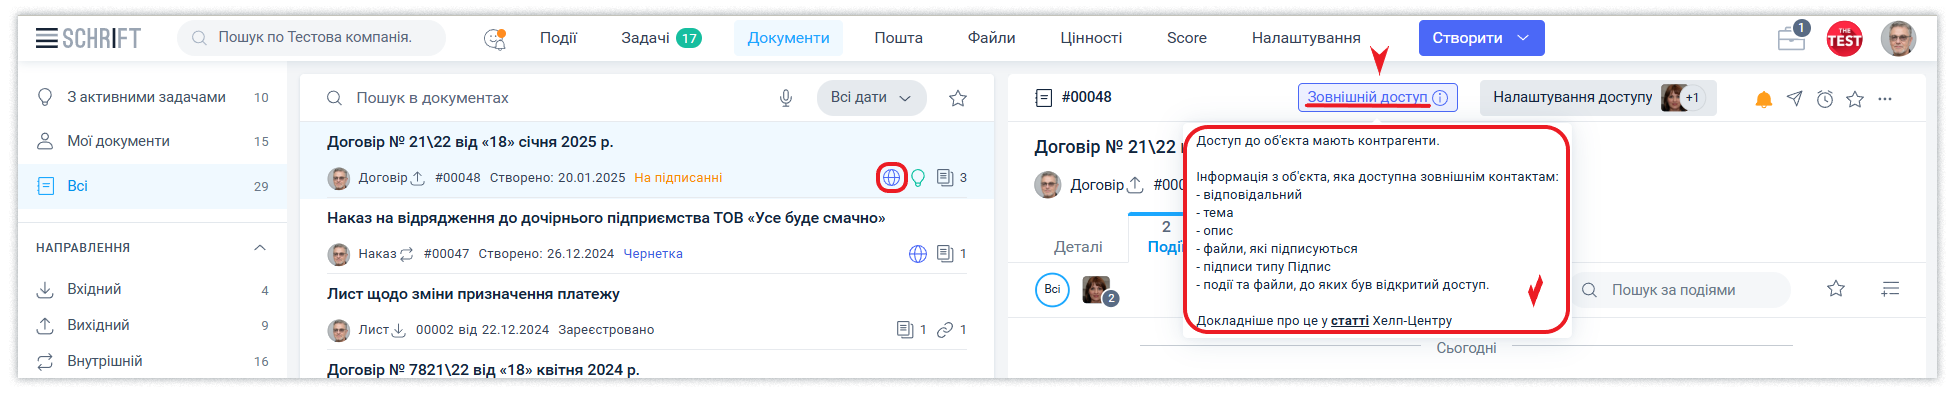Switch to the Деталі tab
Image resolution: width=1955 pixels, height=396 pixels.
click(x=1078, y=247)
